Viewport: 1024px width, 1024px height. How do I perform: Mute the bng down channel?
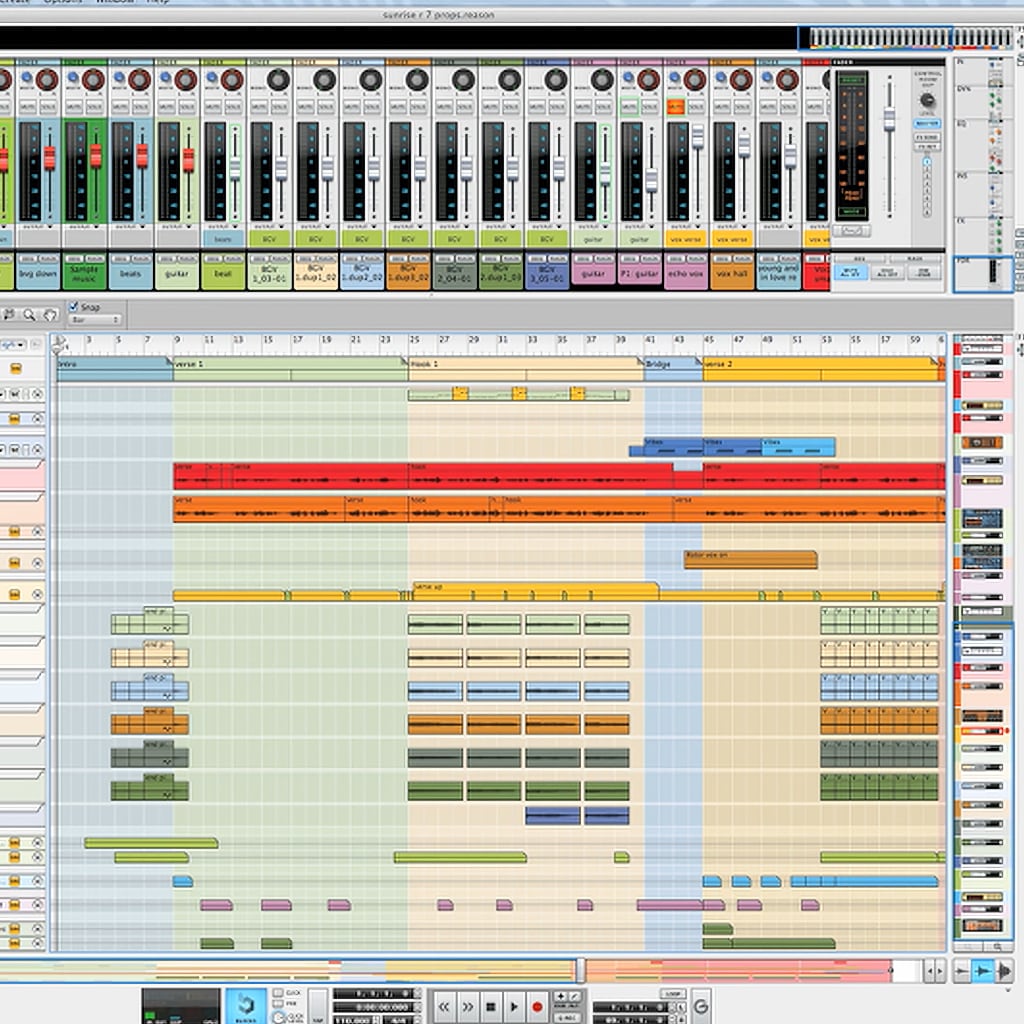(x=27, y=106)
